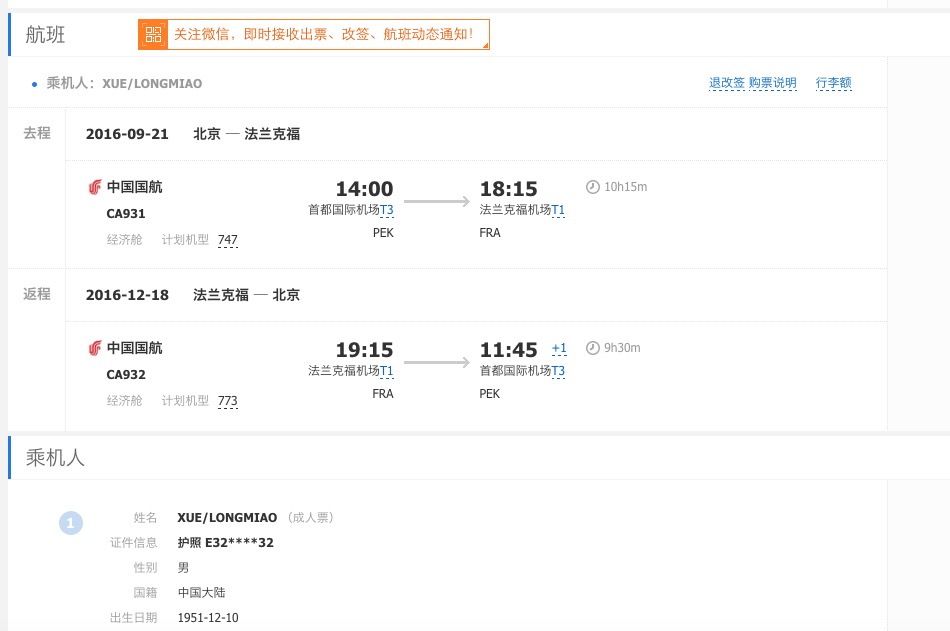950x631 pixels.
Task: Click PEK code under 14:00 departure
Action: [383, 233]
